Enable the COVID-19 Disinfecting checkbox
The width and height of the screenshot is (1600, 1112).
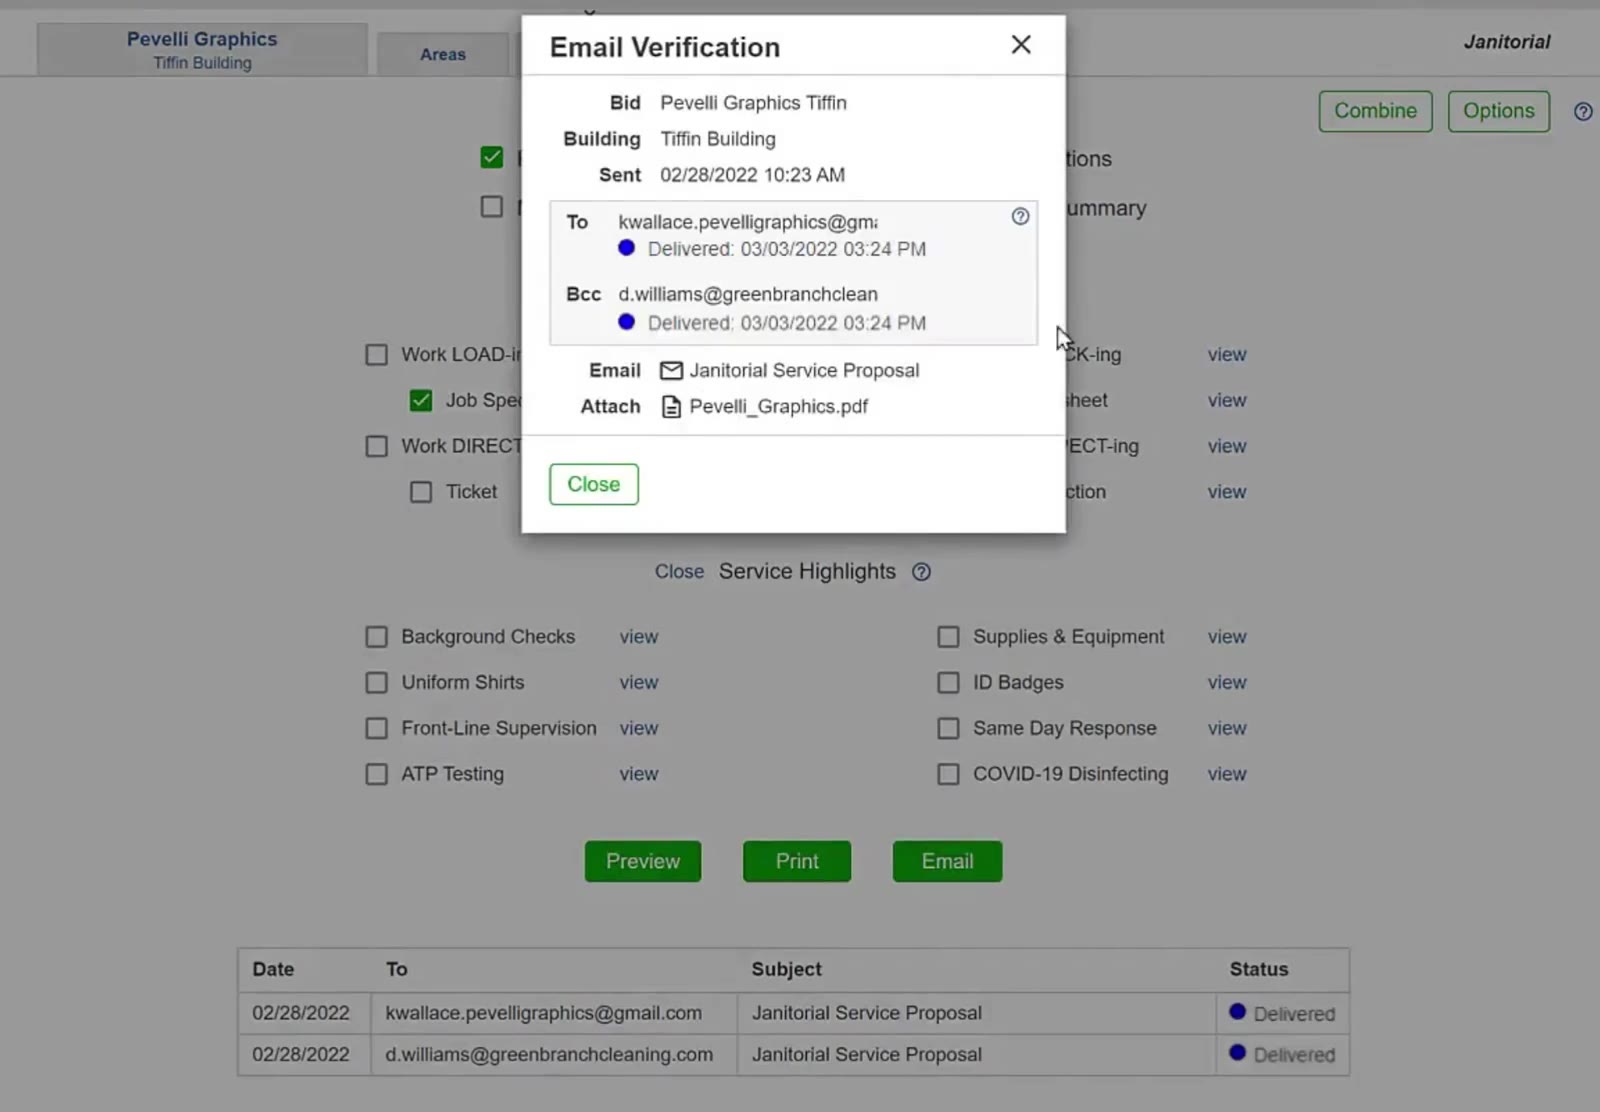(948, 774)
